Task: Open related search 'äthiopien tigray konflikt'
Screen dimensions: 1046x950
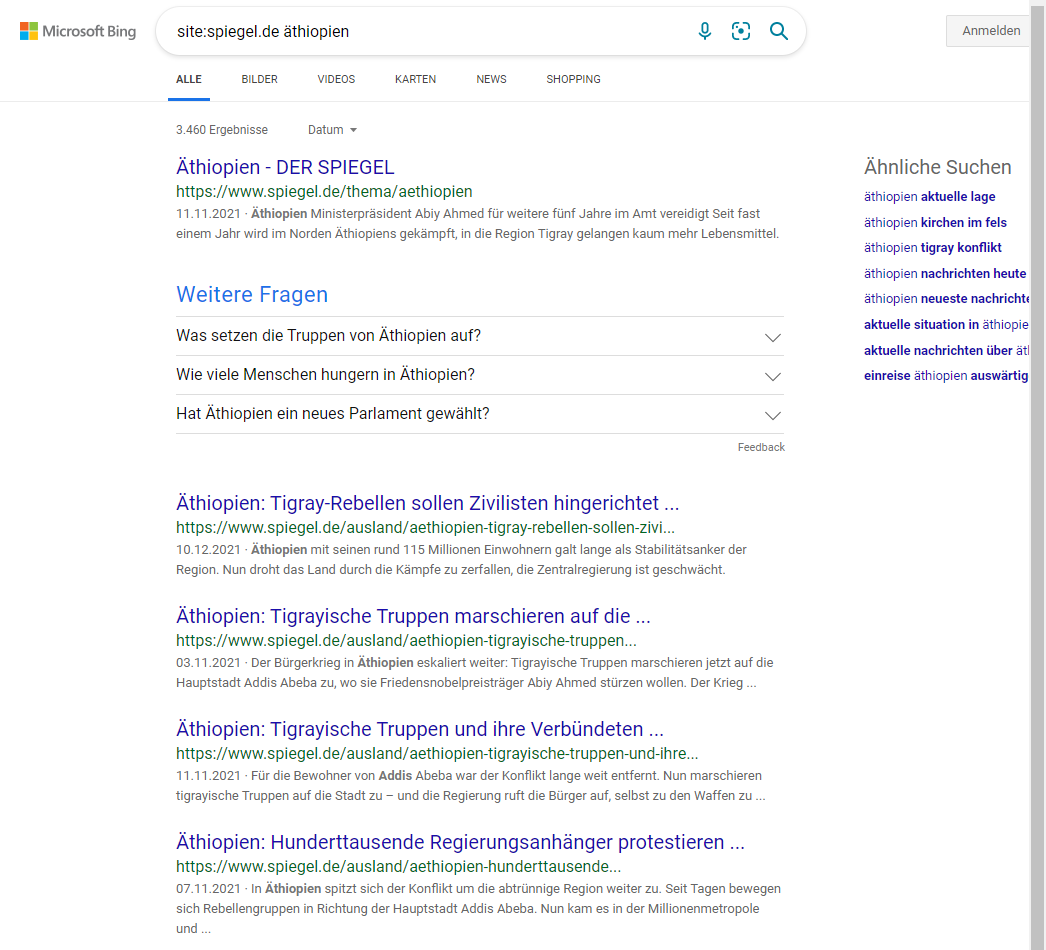Action: [x=933, y=248]
